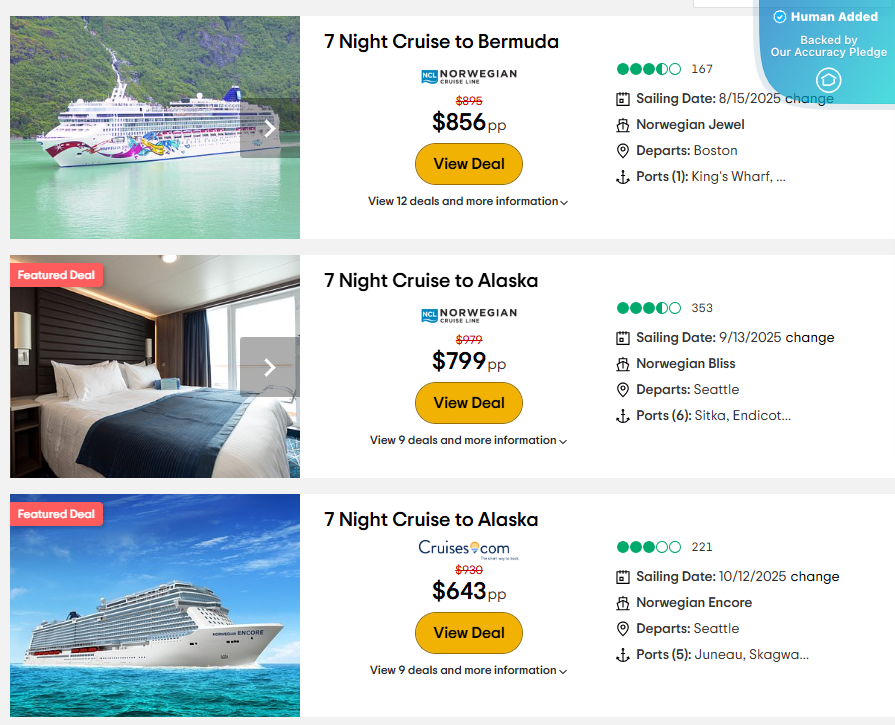The height and width of the screenshot is (725, 895).
Task: Click the Norwegian Encore ship thumbnail
Action: [154, 605]
